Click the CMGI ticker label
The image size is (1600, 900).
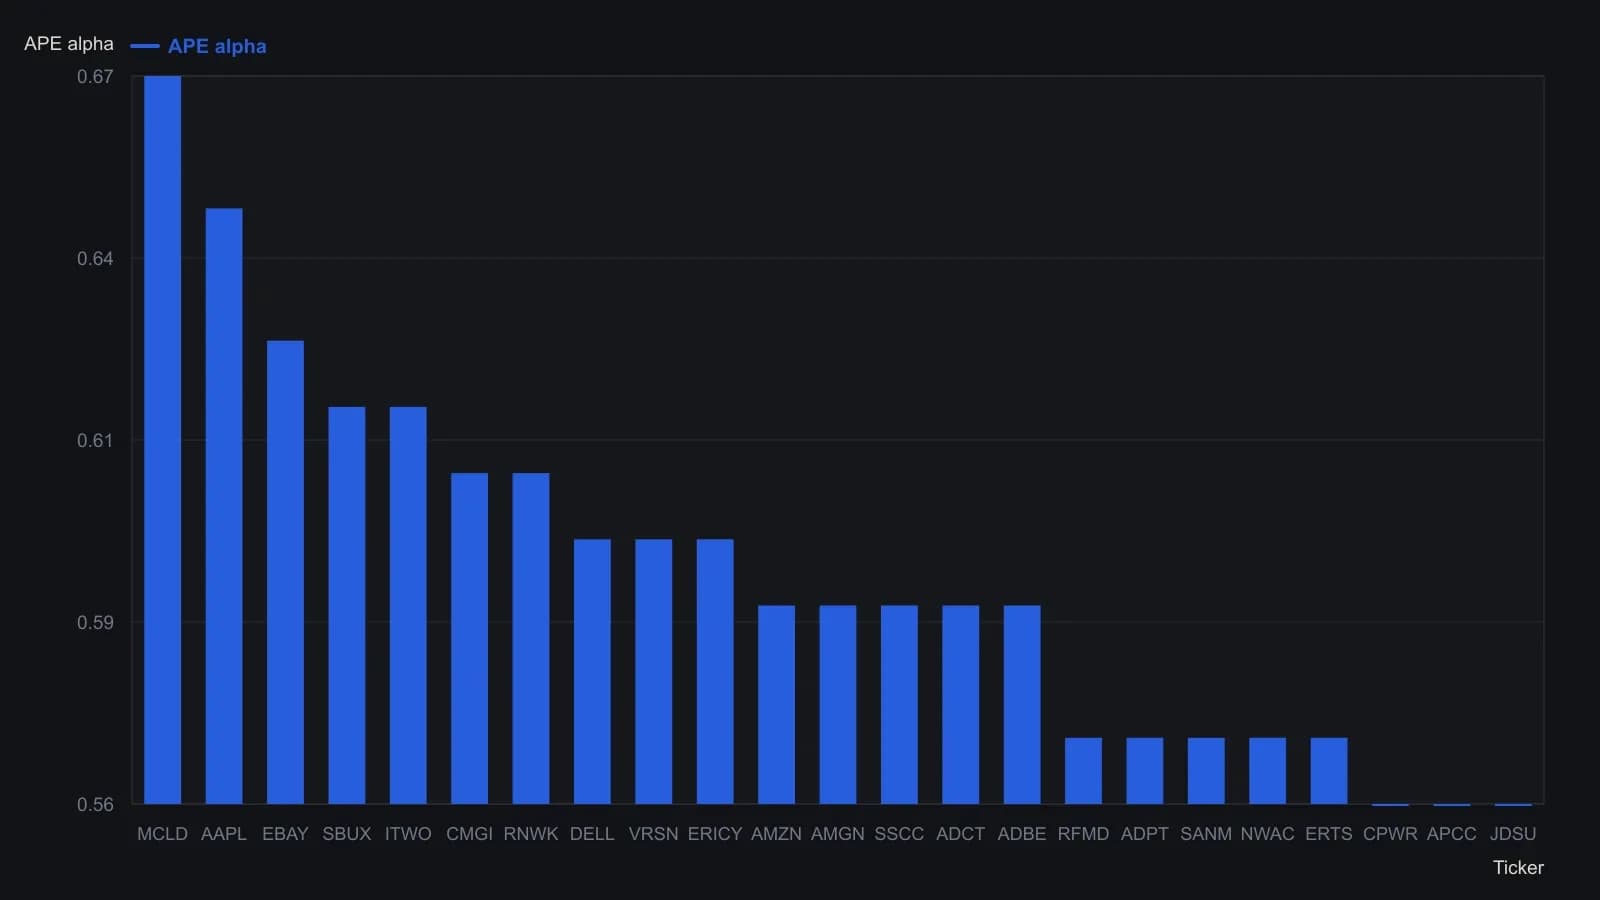(469, 834)
